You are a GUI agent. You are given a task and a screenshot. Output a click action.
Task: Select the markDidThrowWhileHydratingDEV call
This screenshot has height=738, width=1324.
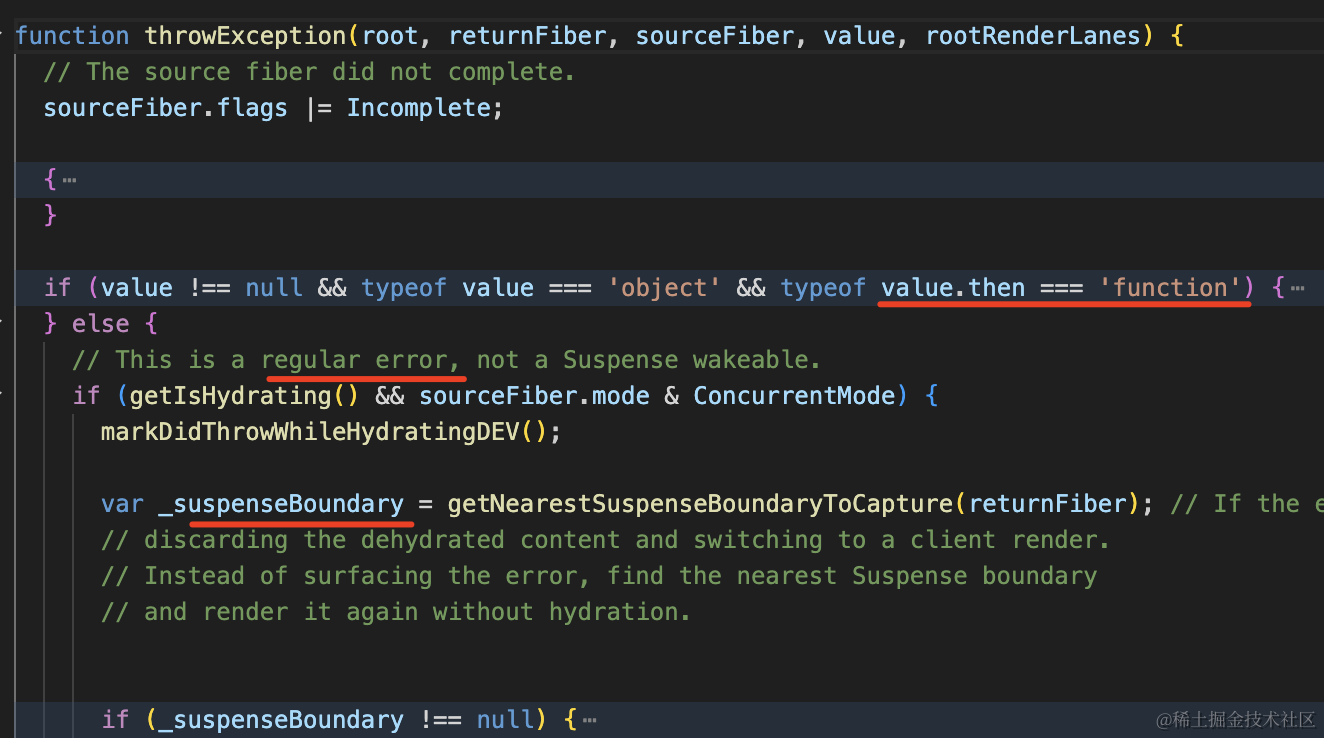pos(312,431)
